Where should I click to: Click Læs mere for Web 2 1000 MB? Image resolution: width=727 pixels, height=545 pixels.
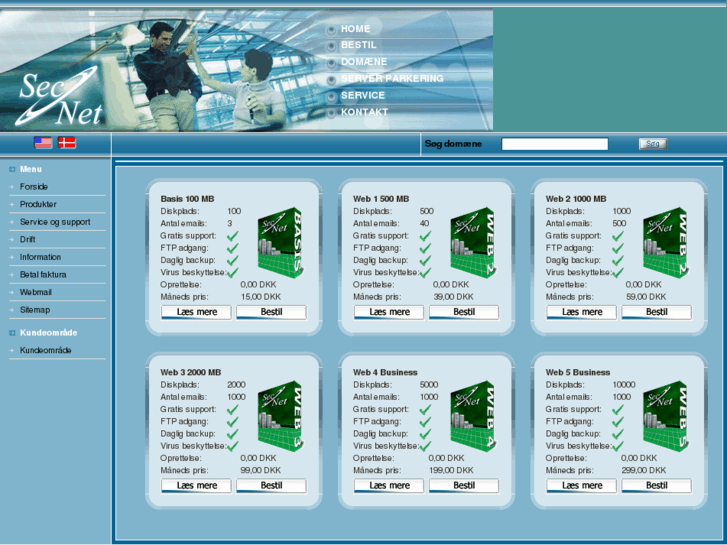tap(581, 312)
